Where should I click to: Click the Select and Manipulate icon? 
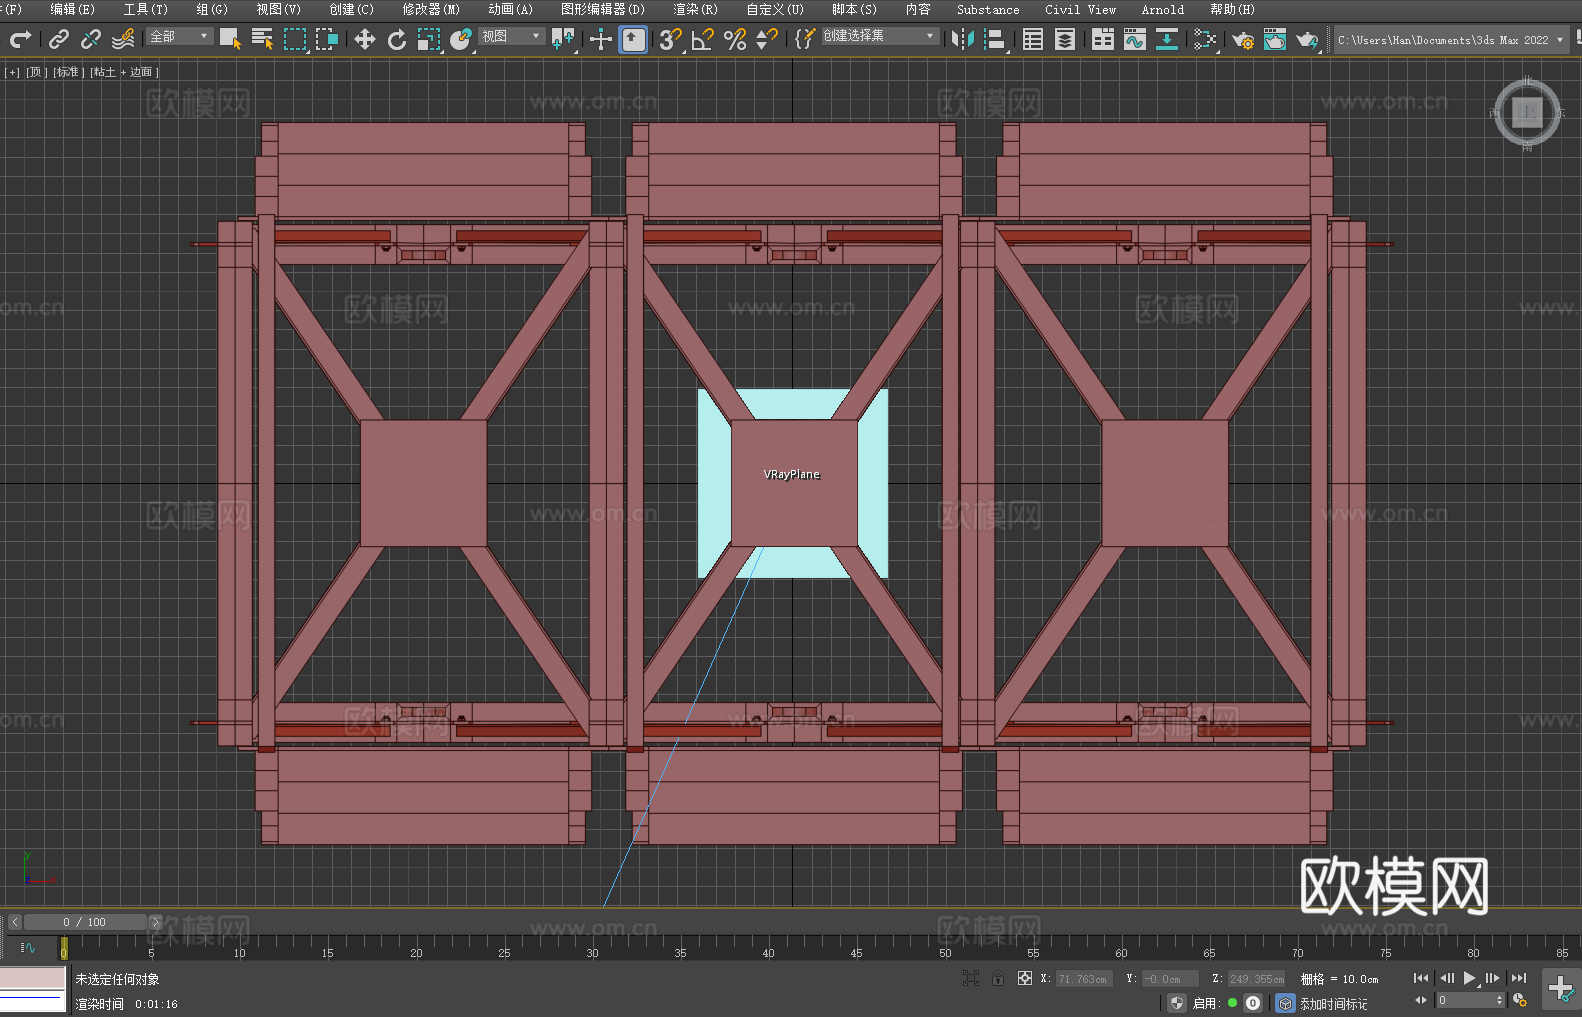pyautogui.click(x=601, y=39)
